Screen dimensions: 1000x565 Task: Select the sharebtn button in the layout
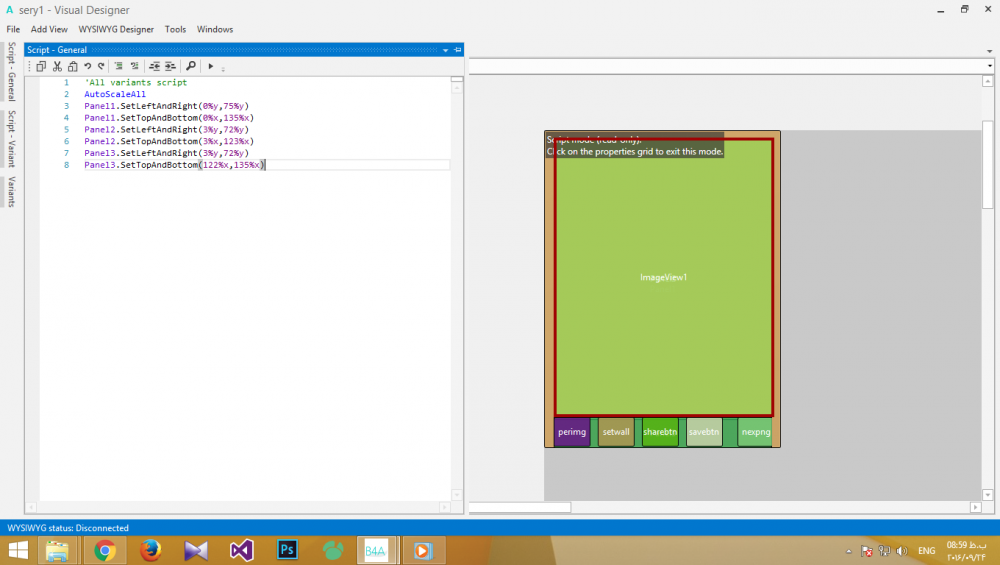660,432
